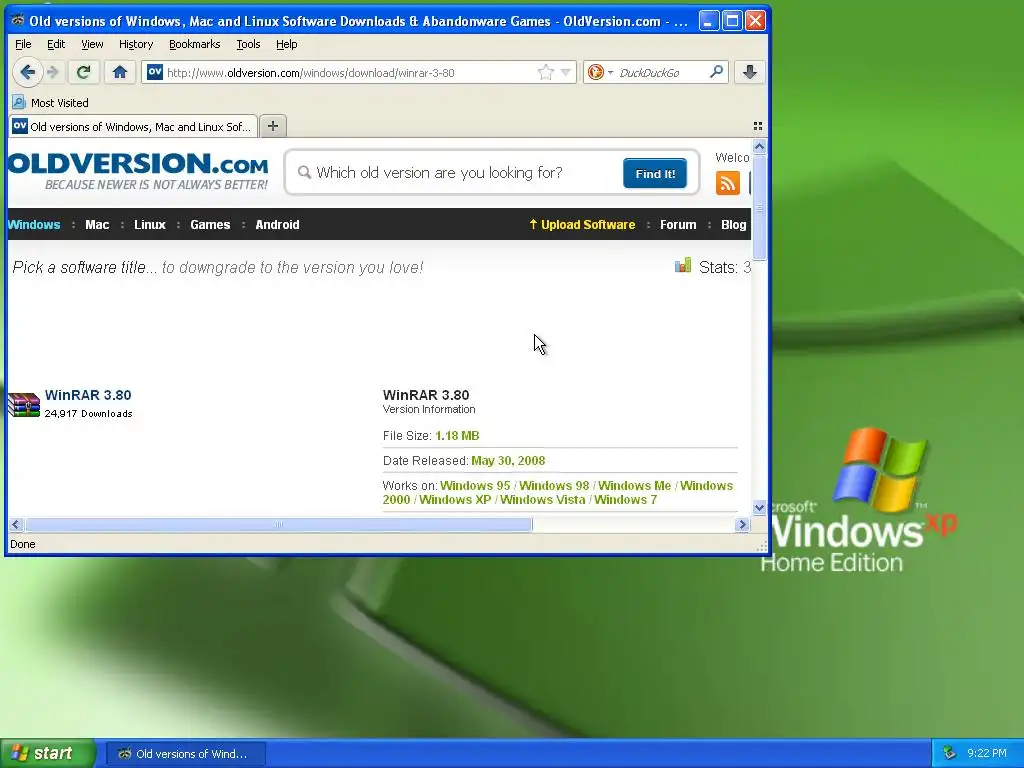This screenshot has width=1024, height=768.
Task: Open the downloads arrow button
Action: (749, 72)
